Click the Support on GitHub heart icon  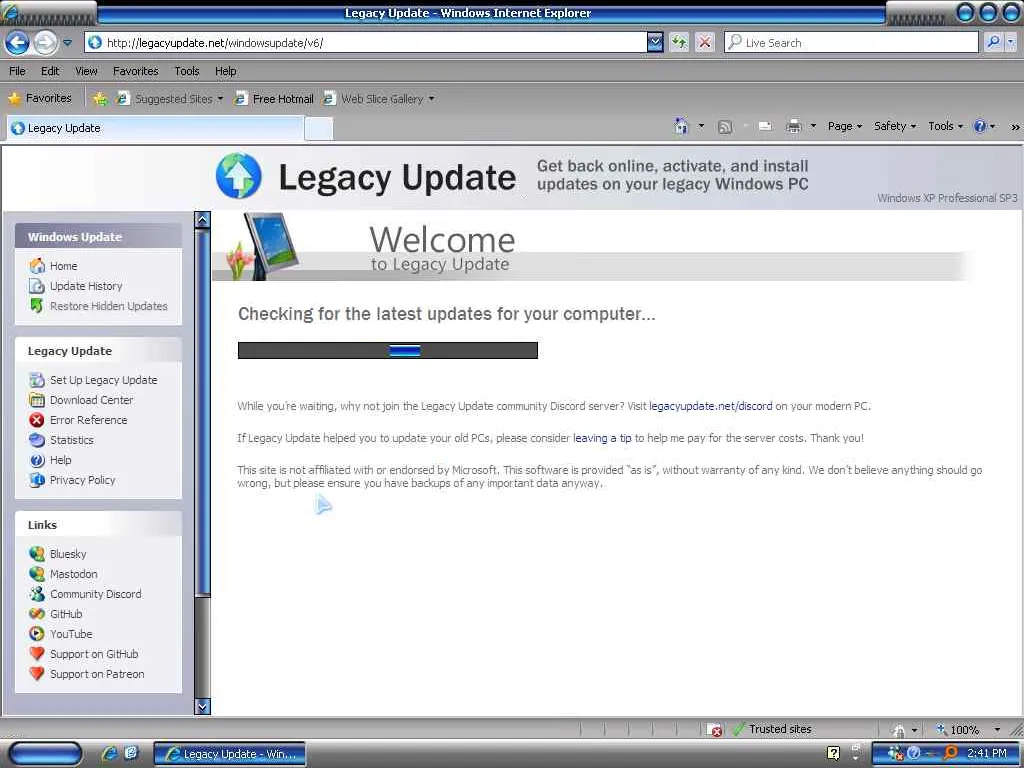(x=37, y=654)
